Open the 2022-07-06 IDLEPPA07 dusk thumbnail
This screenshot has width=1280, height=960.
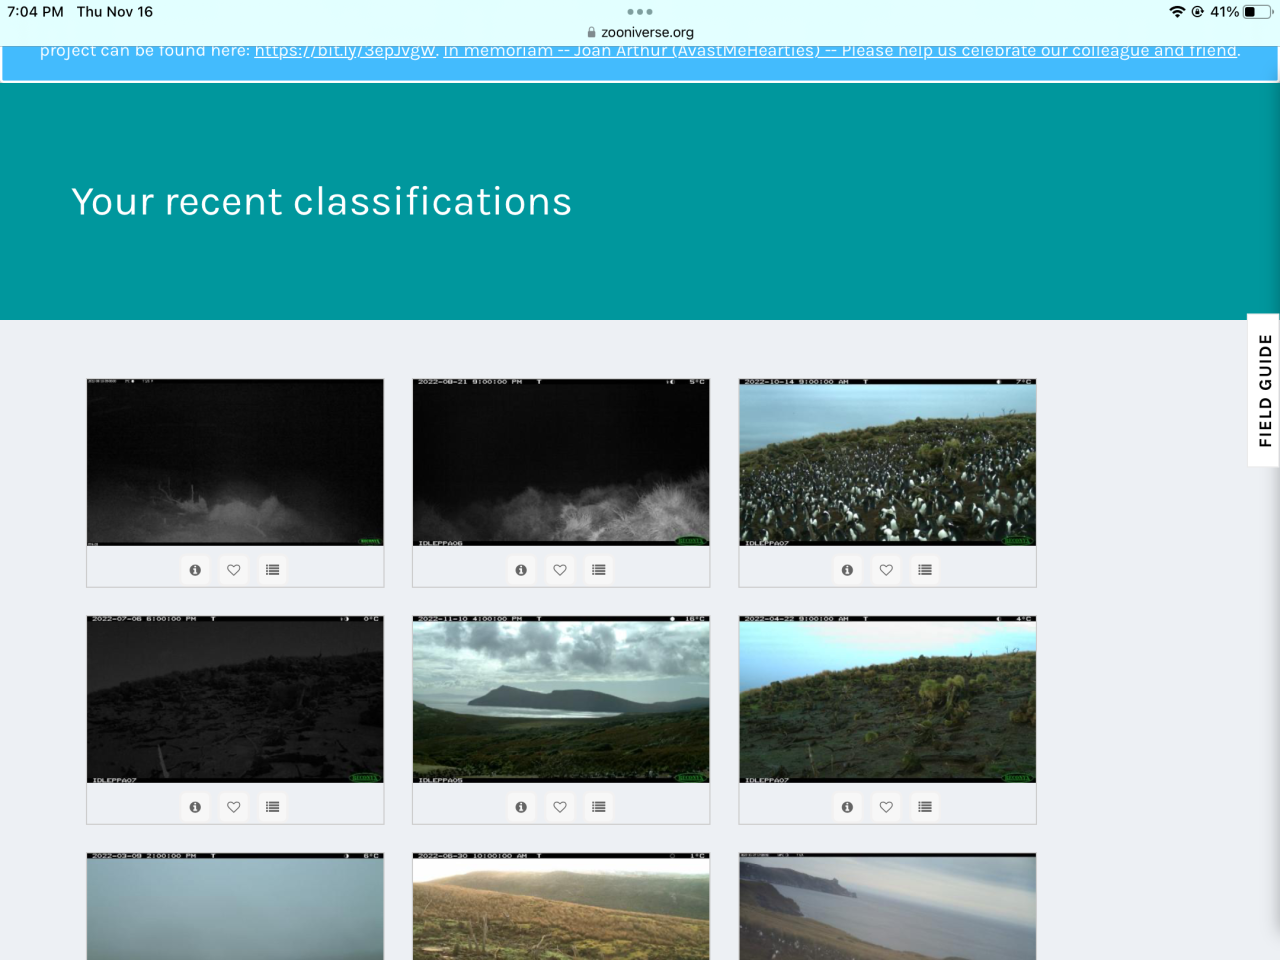tap(235, 699)
